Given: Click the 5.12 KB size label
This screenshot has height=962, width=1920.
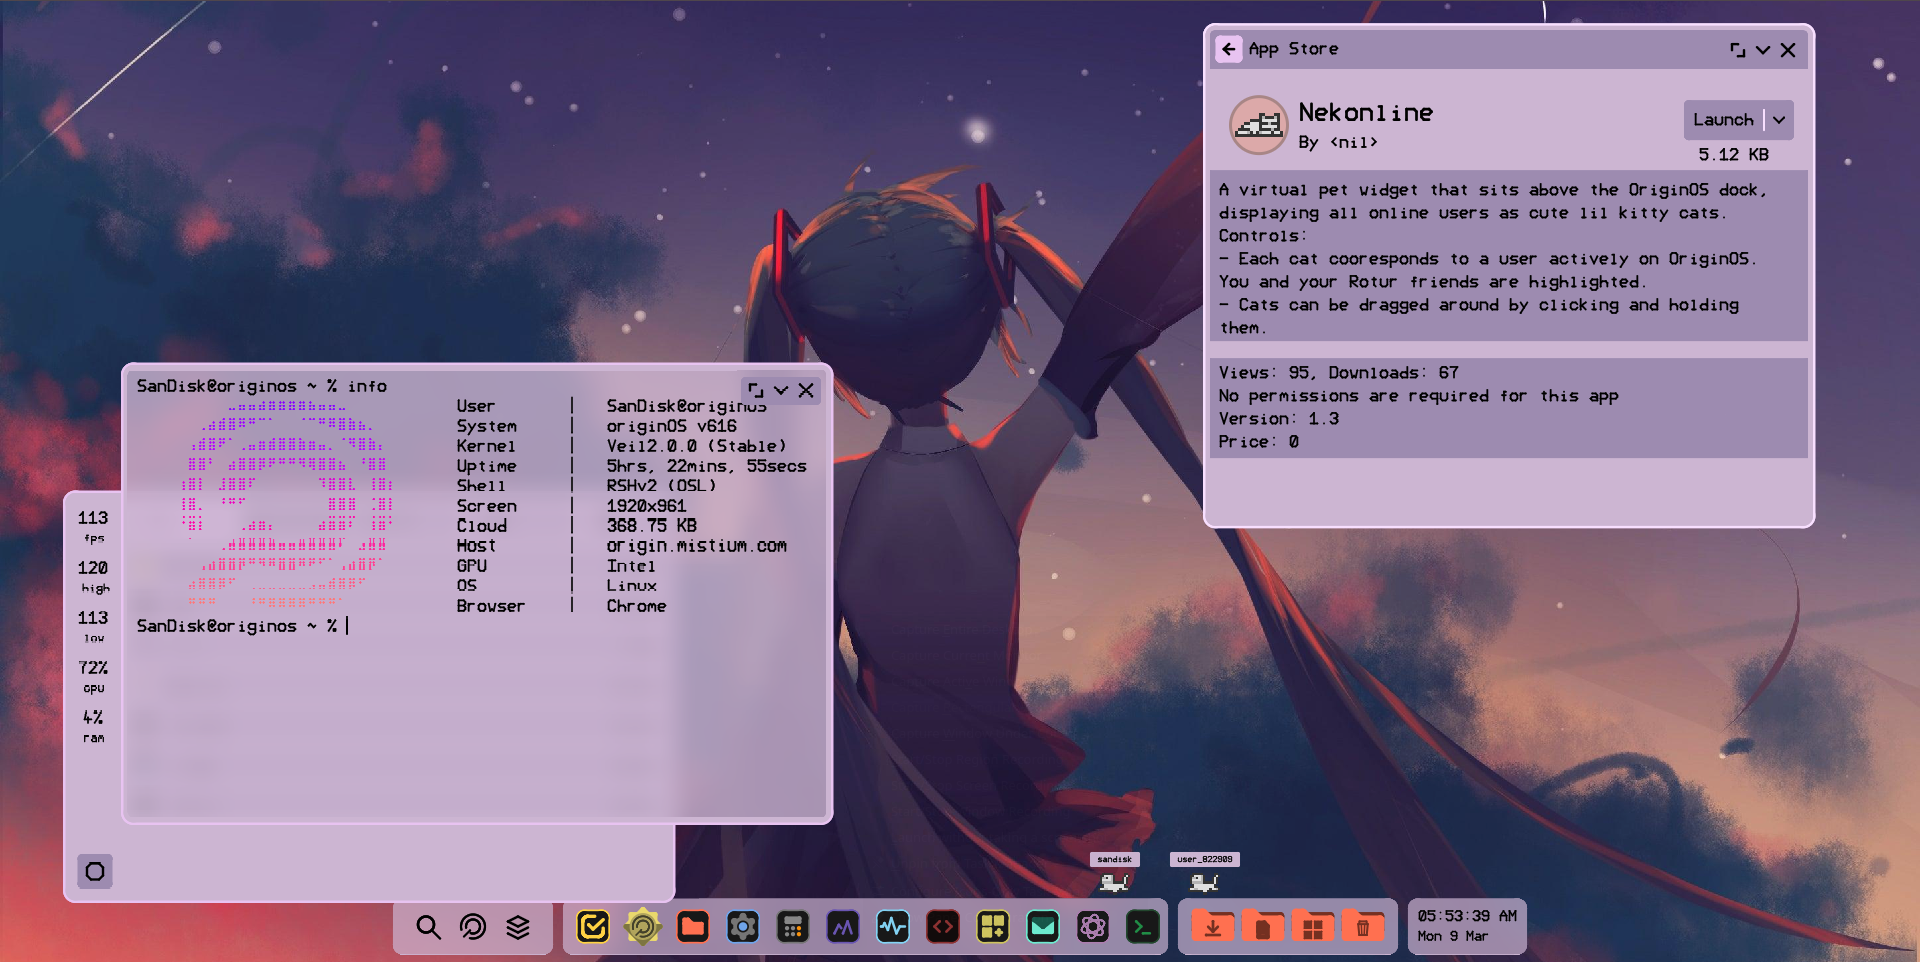Looking at the screenshot, I should click(x=1733, y=155).
